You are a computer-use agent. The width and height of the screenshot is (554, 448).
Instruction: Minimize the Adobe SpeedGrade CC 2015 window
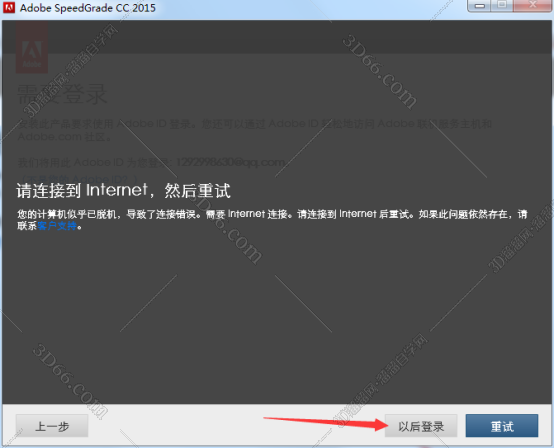(479, 5)
